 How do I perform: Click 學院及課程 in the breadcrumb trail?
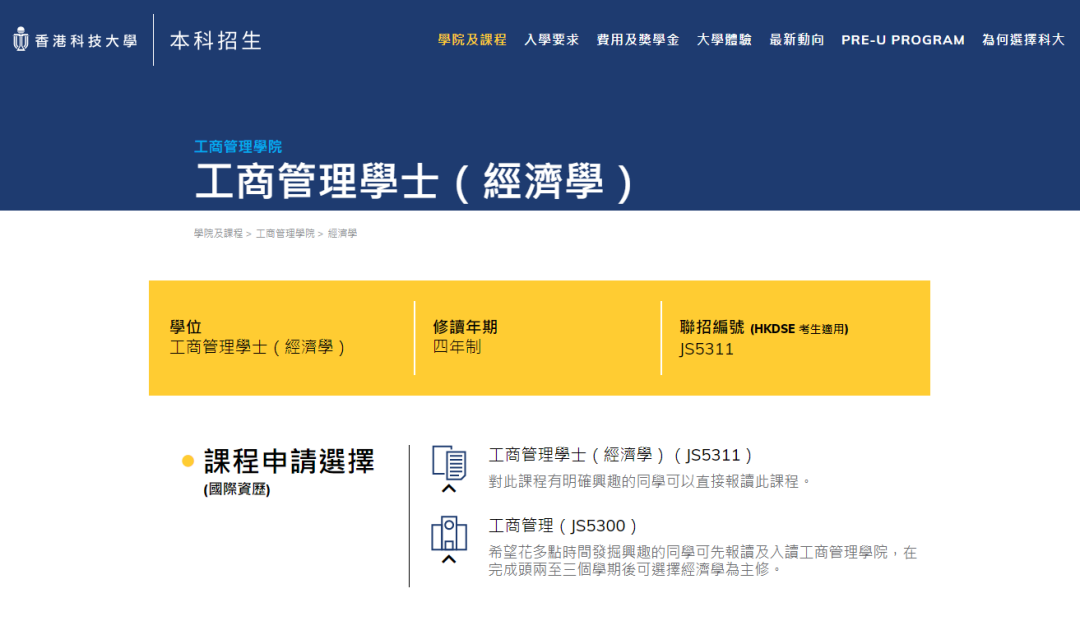[216, 234]
